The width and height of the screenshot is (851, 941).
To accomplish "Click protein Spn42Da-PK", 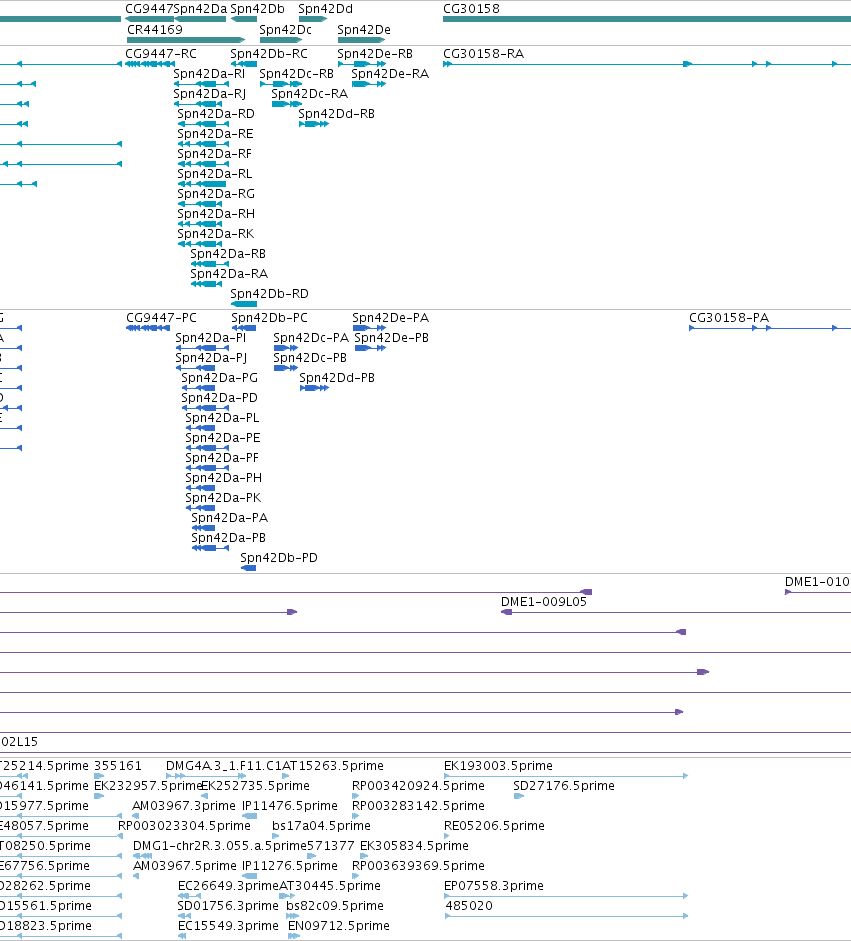I will pyautogui.click(x=223, y=498).
